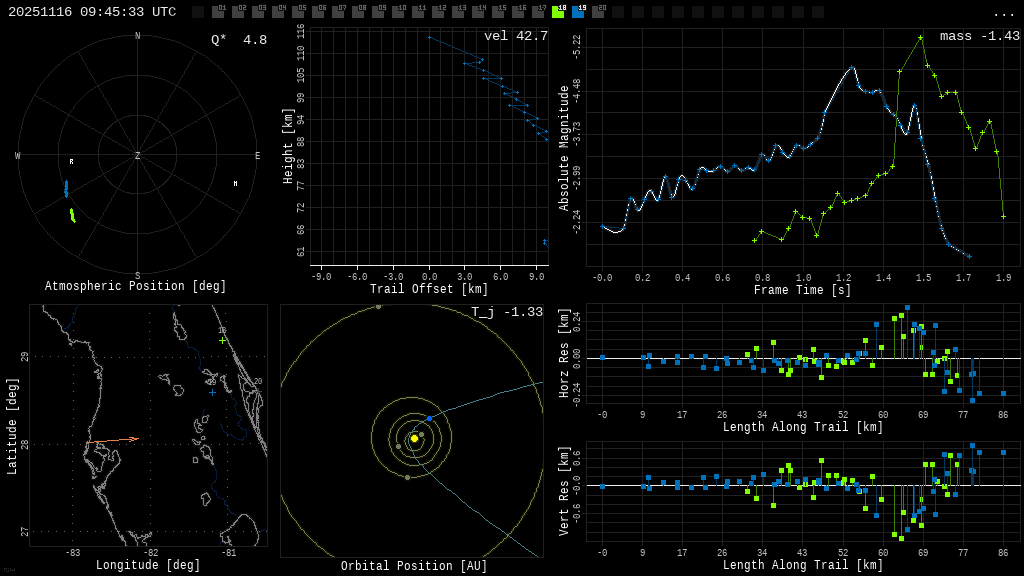Image resolution: width=1024 pixels, height=576 pixels.
Task: Click the blue meteor streak in sky plot
Action: [66, 188]
